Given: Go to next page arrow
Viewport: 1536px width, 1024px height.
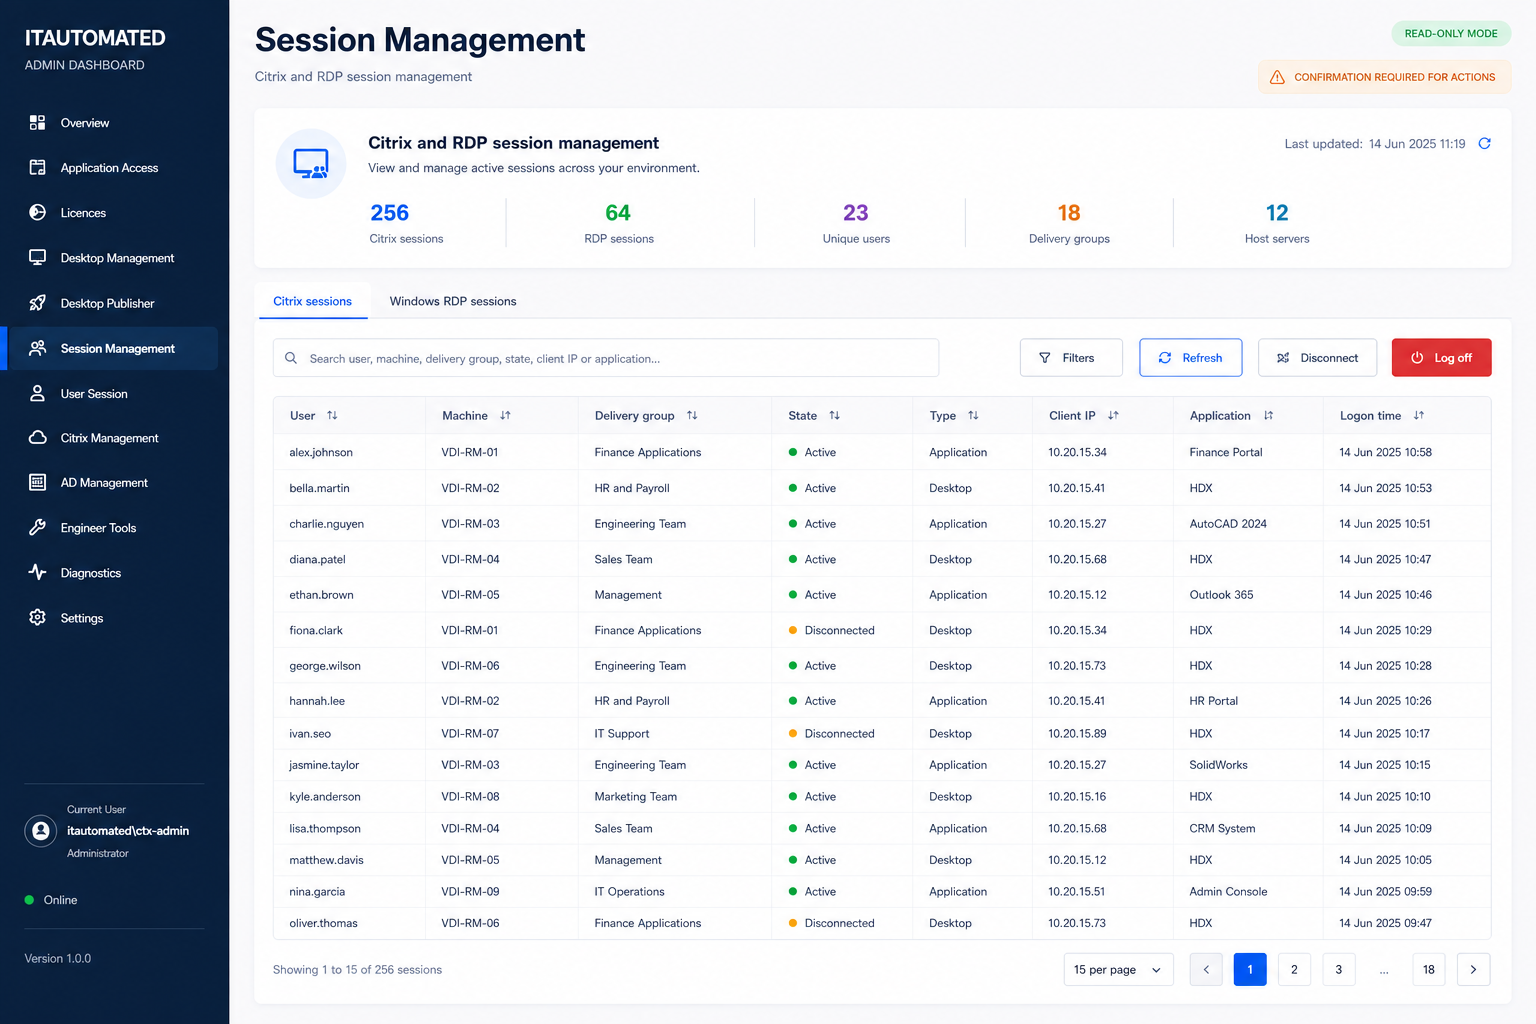Looking at the screenshot, I should point(1474,970).
